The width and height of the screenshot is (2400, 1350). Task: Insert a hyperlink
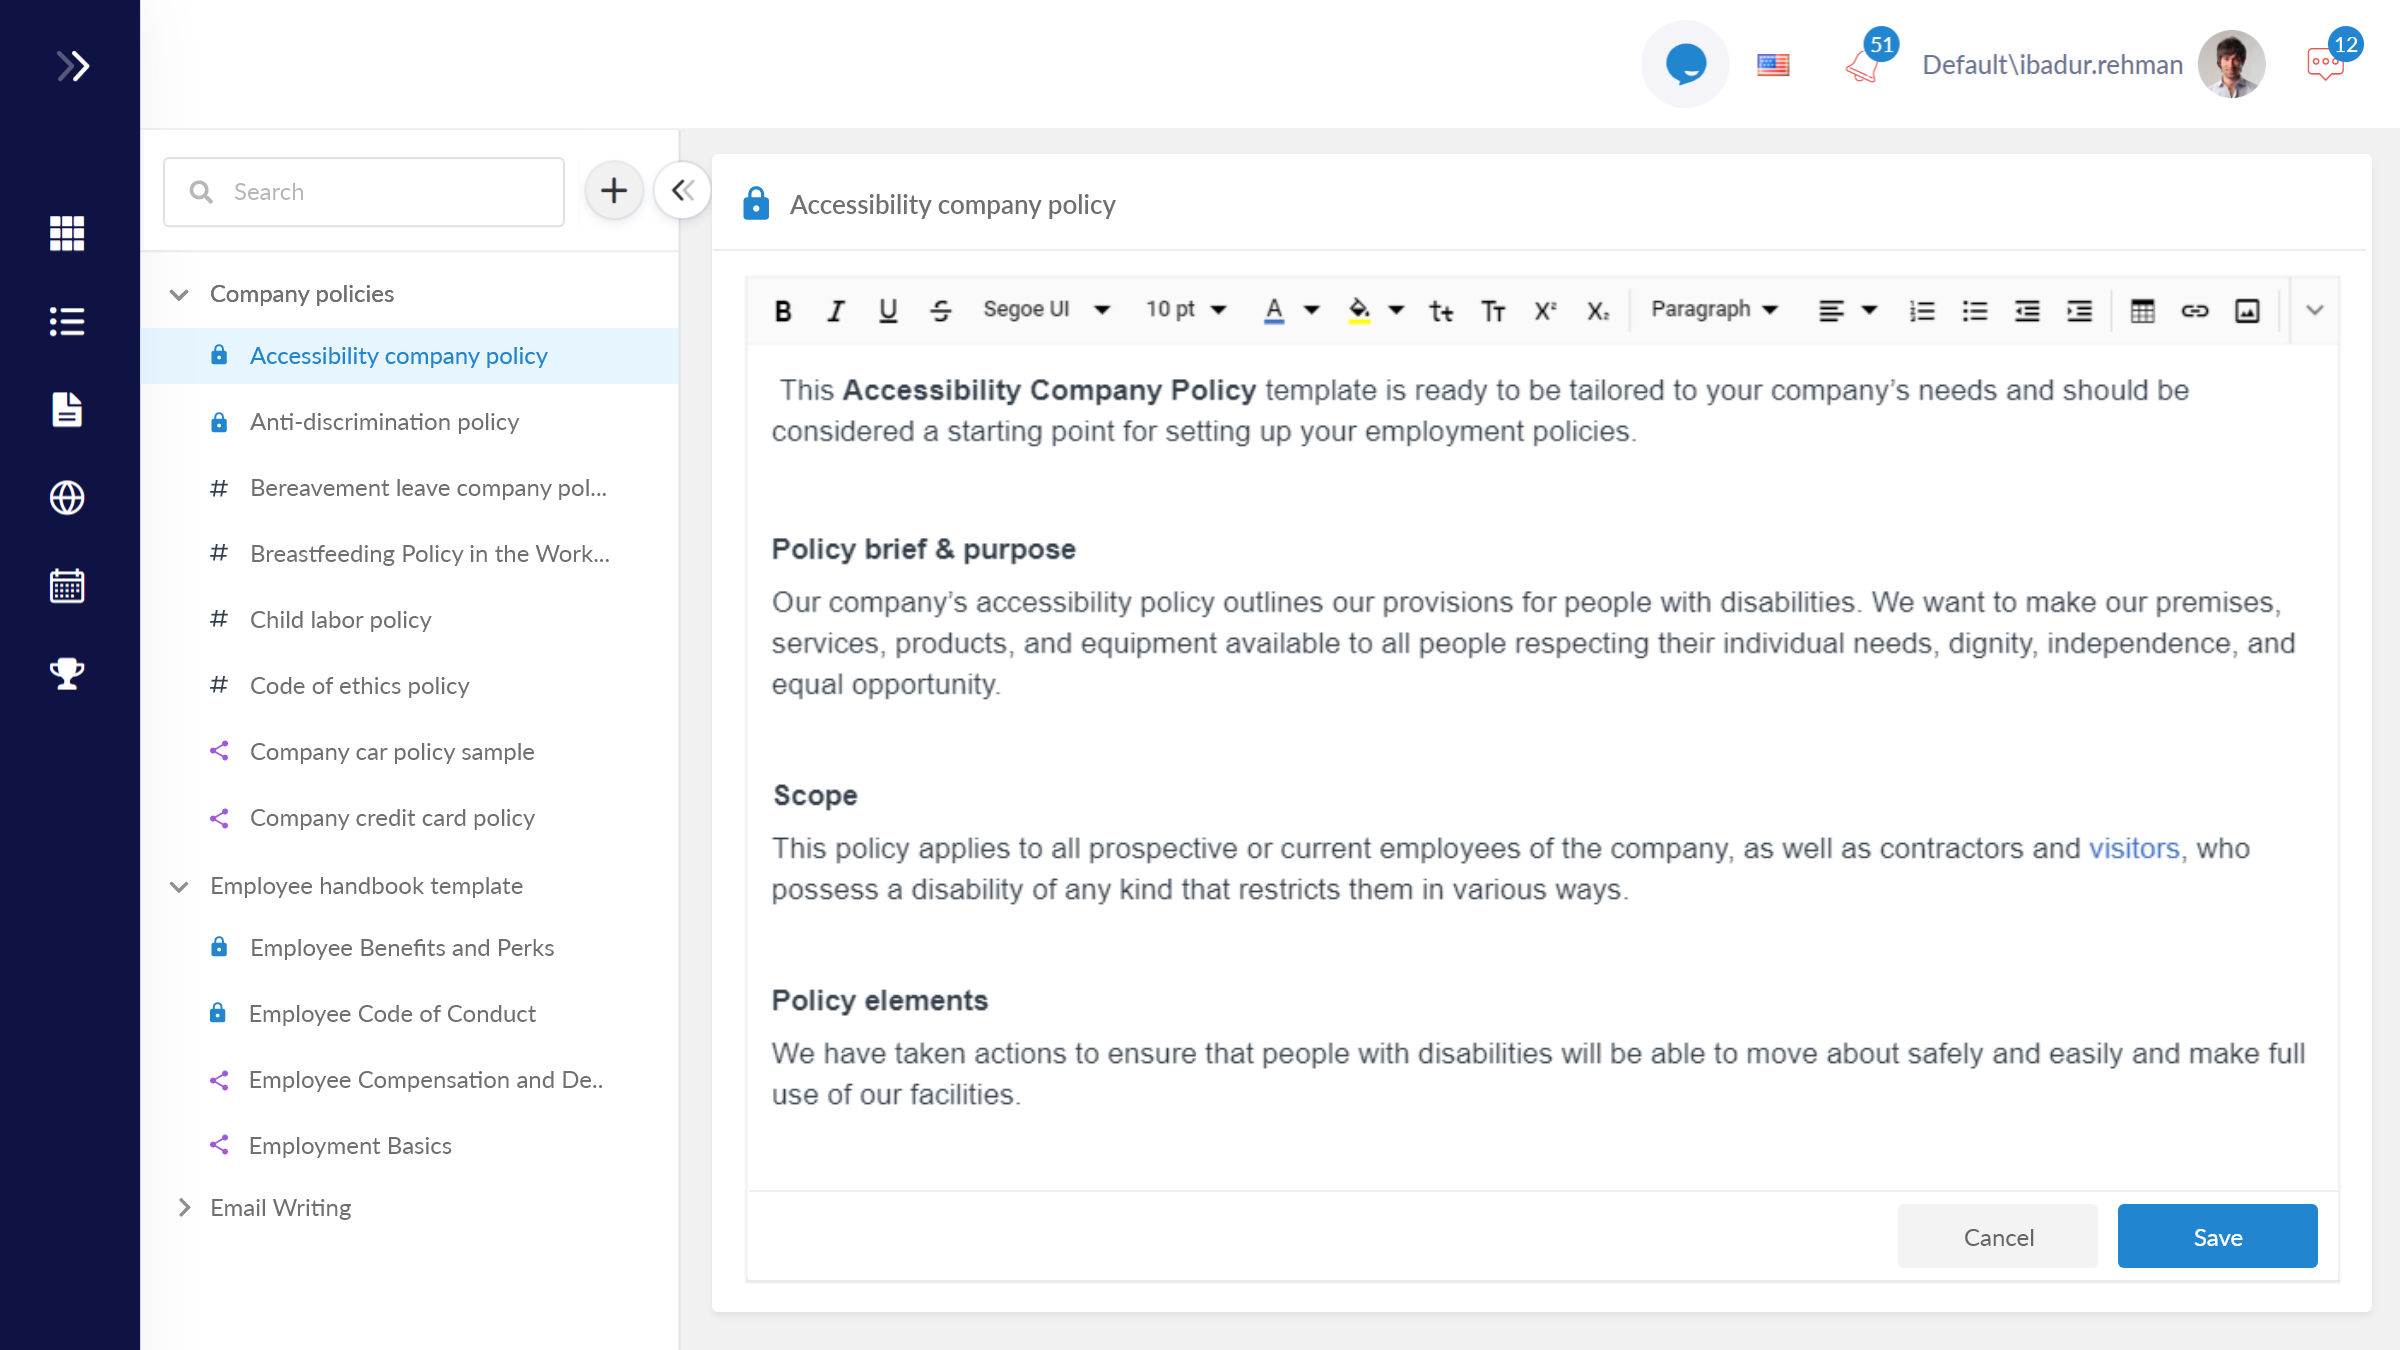coord(2195,311)
